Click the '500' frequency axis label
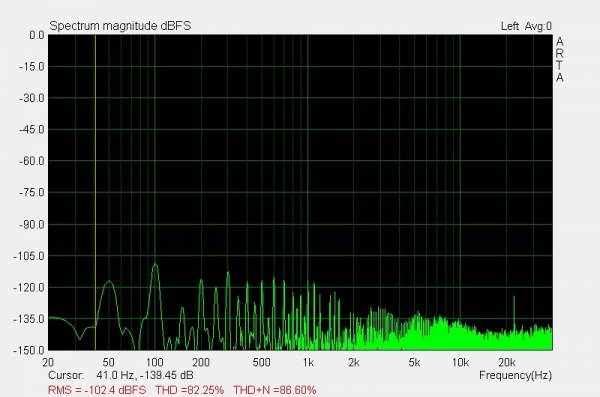The height and width of the screenshot is (397, 600). [262, 362]
